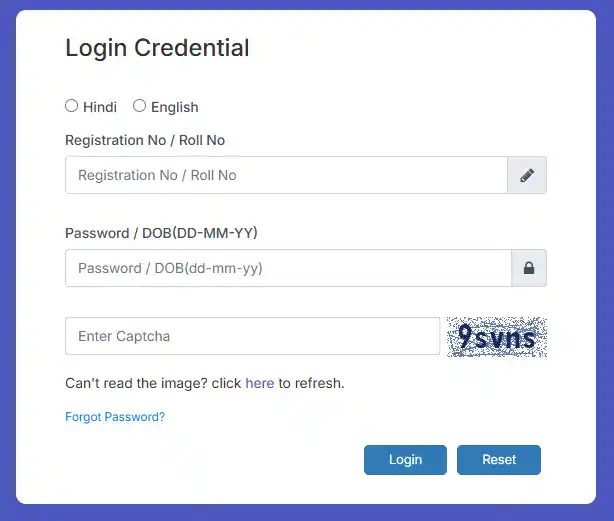614x521 pixels.
Task: Focus the Registration No / Roll No input
Action: tap(286, 175)
